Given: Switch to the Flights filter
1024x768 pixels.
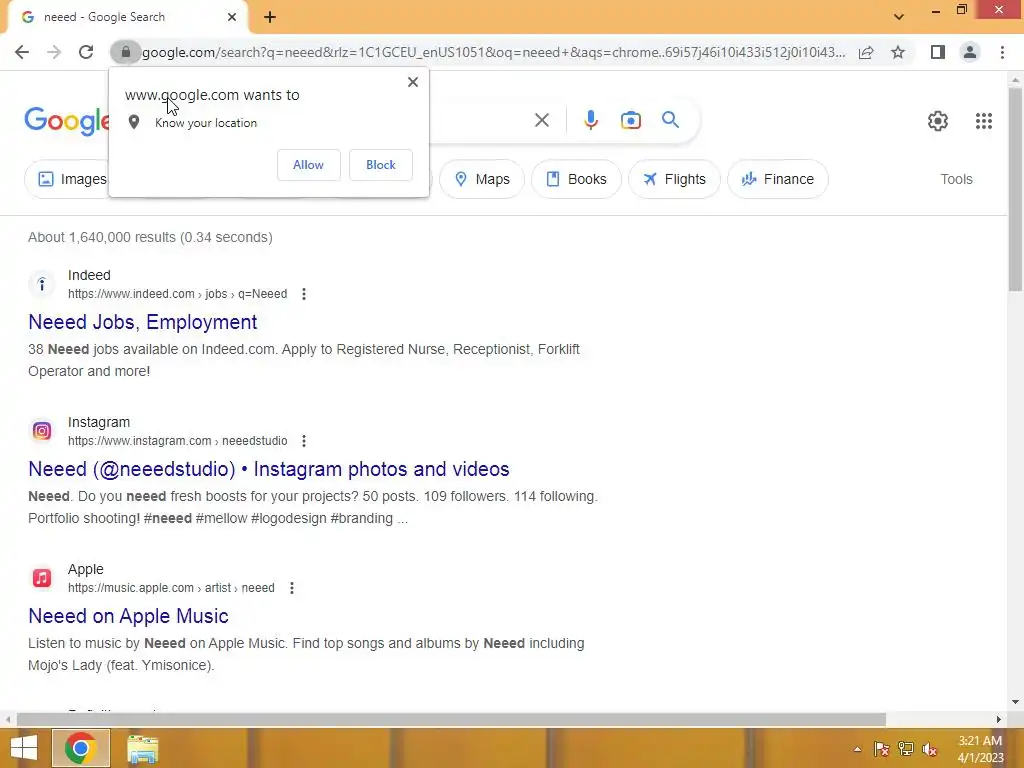Looking at the screenshot, I should (674, 179).
